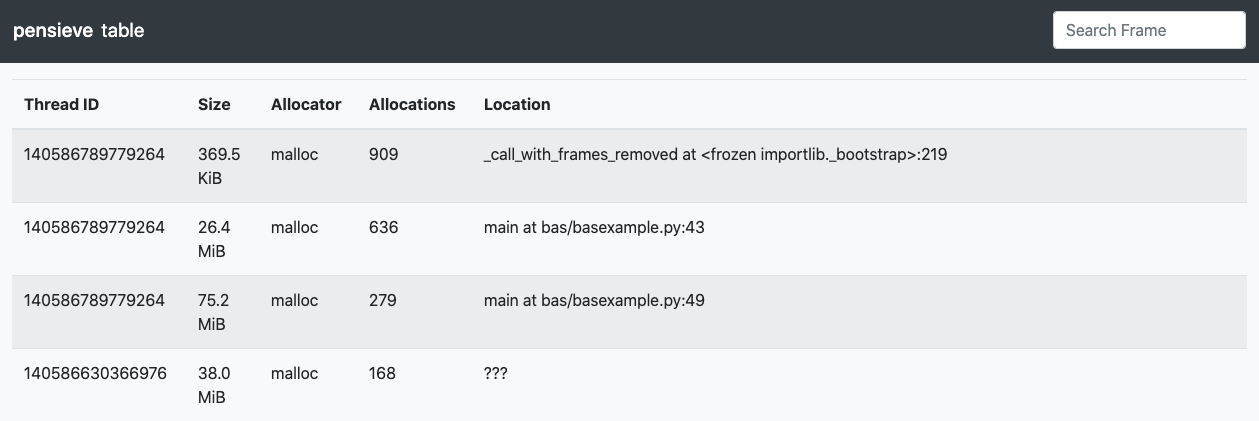Click the 279 allocations cell

pos(383,300)
